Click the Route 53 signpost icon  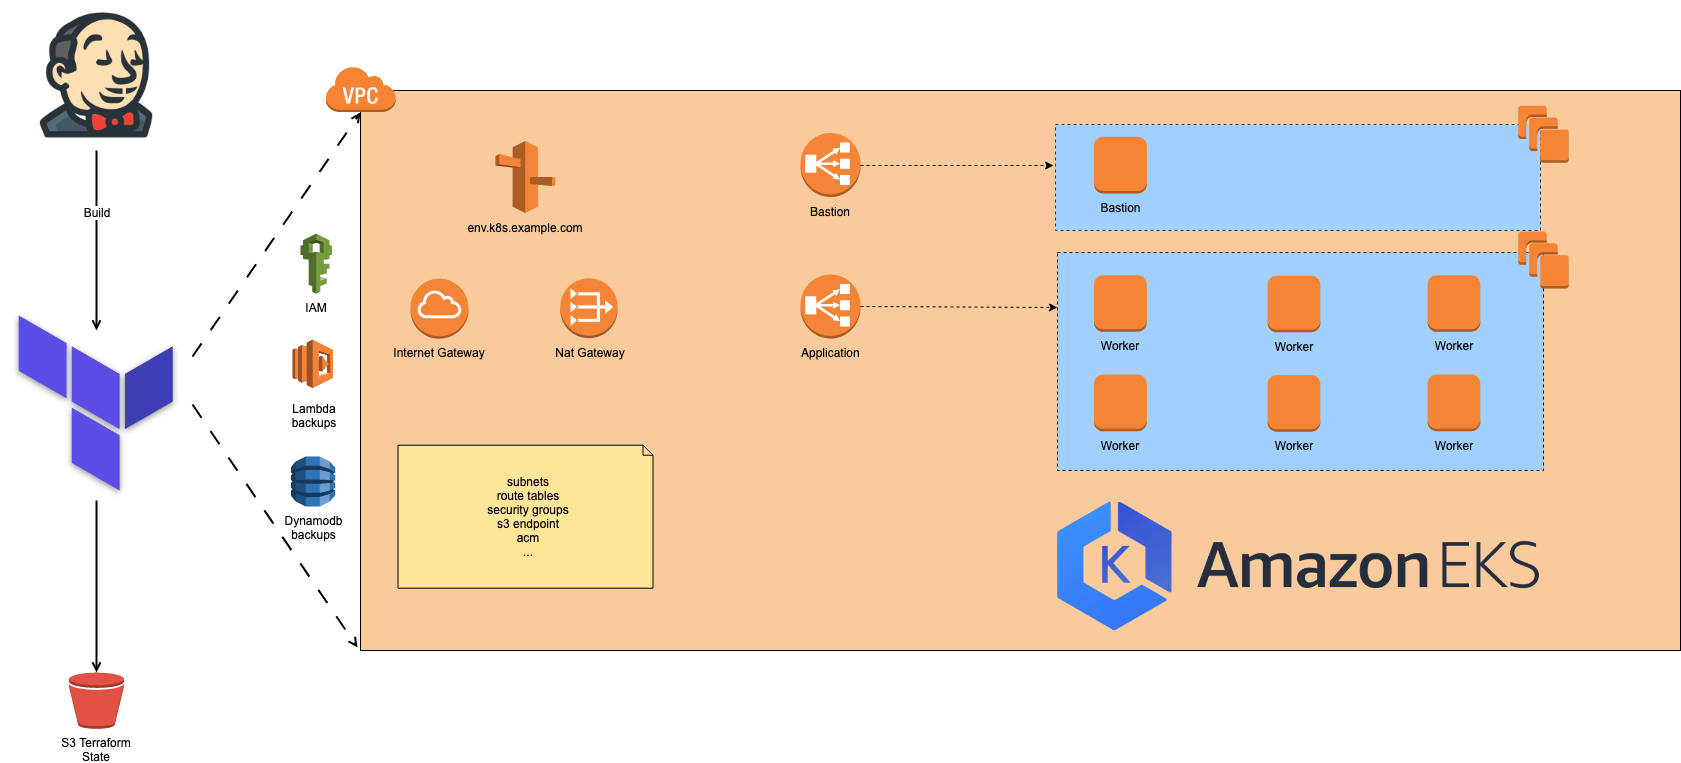[x=524, y=177]
